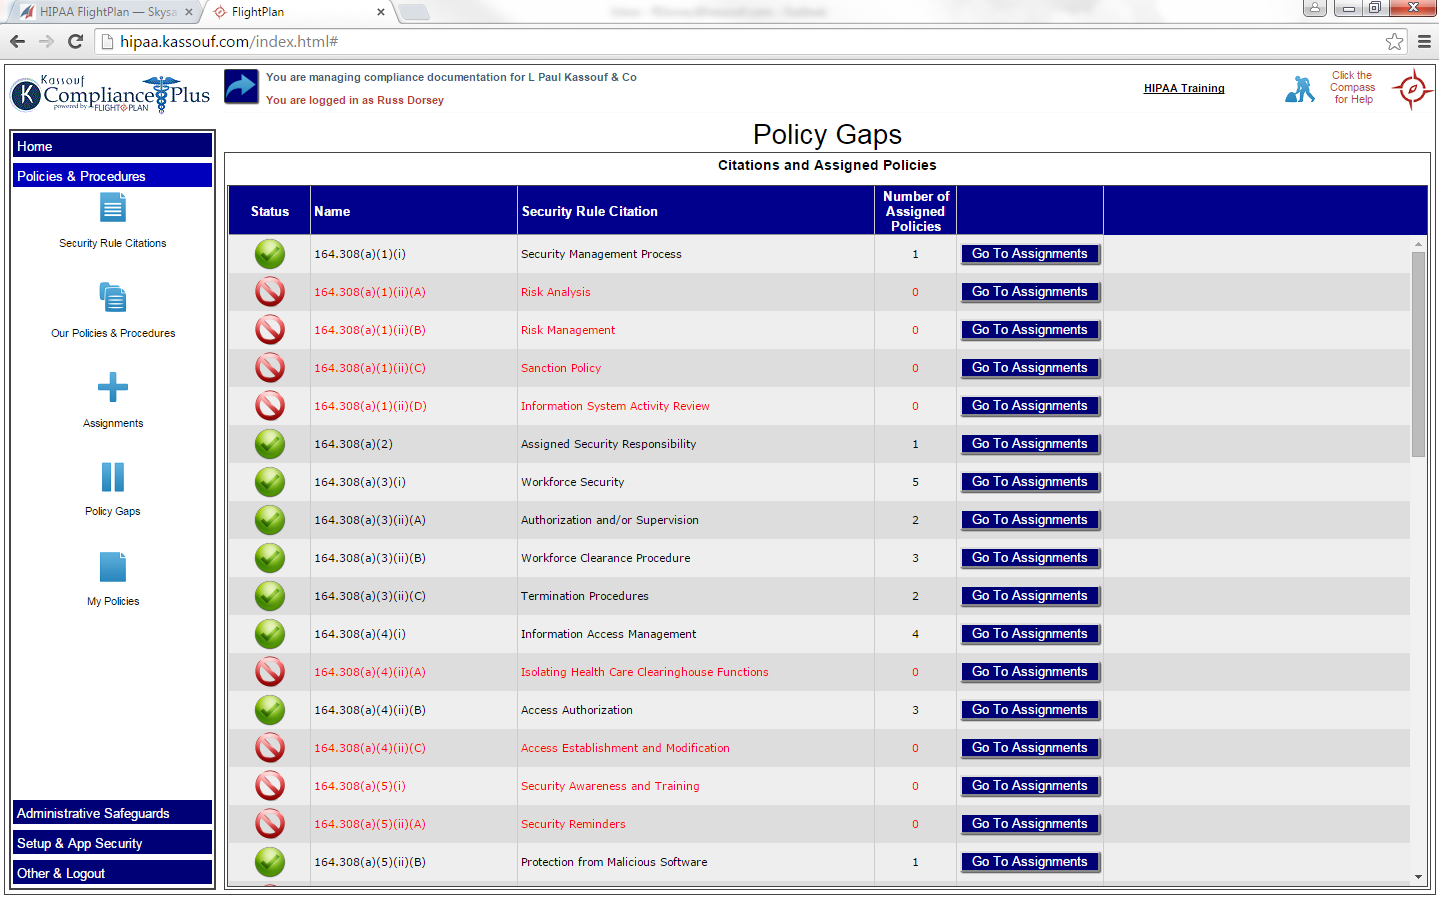This screenshot has width=1439, height=898.
Task: Click red status icon for Access Establishment and Modification
Action: [x=270, y=748]
